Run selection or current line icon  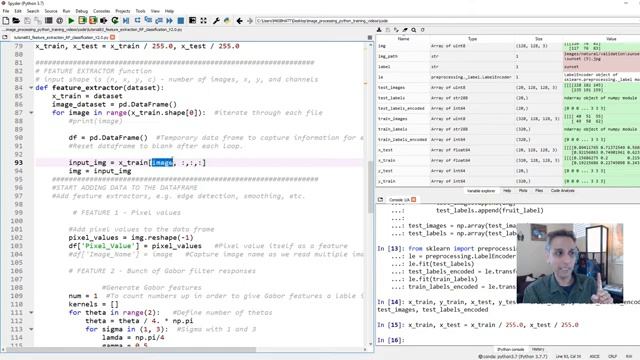click(104, 20)
